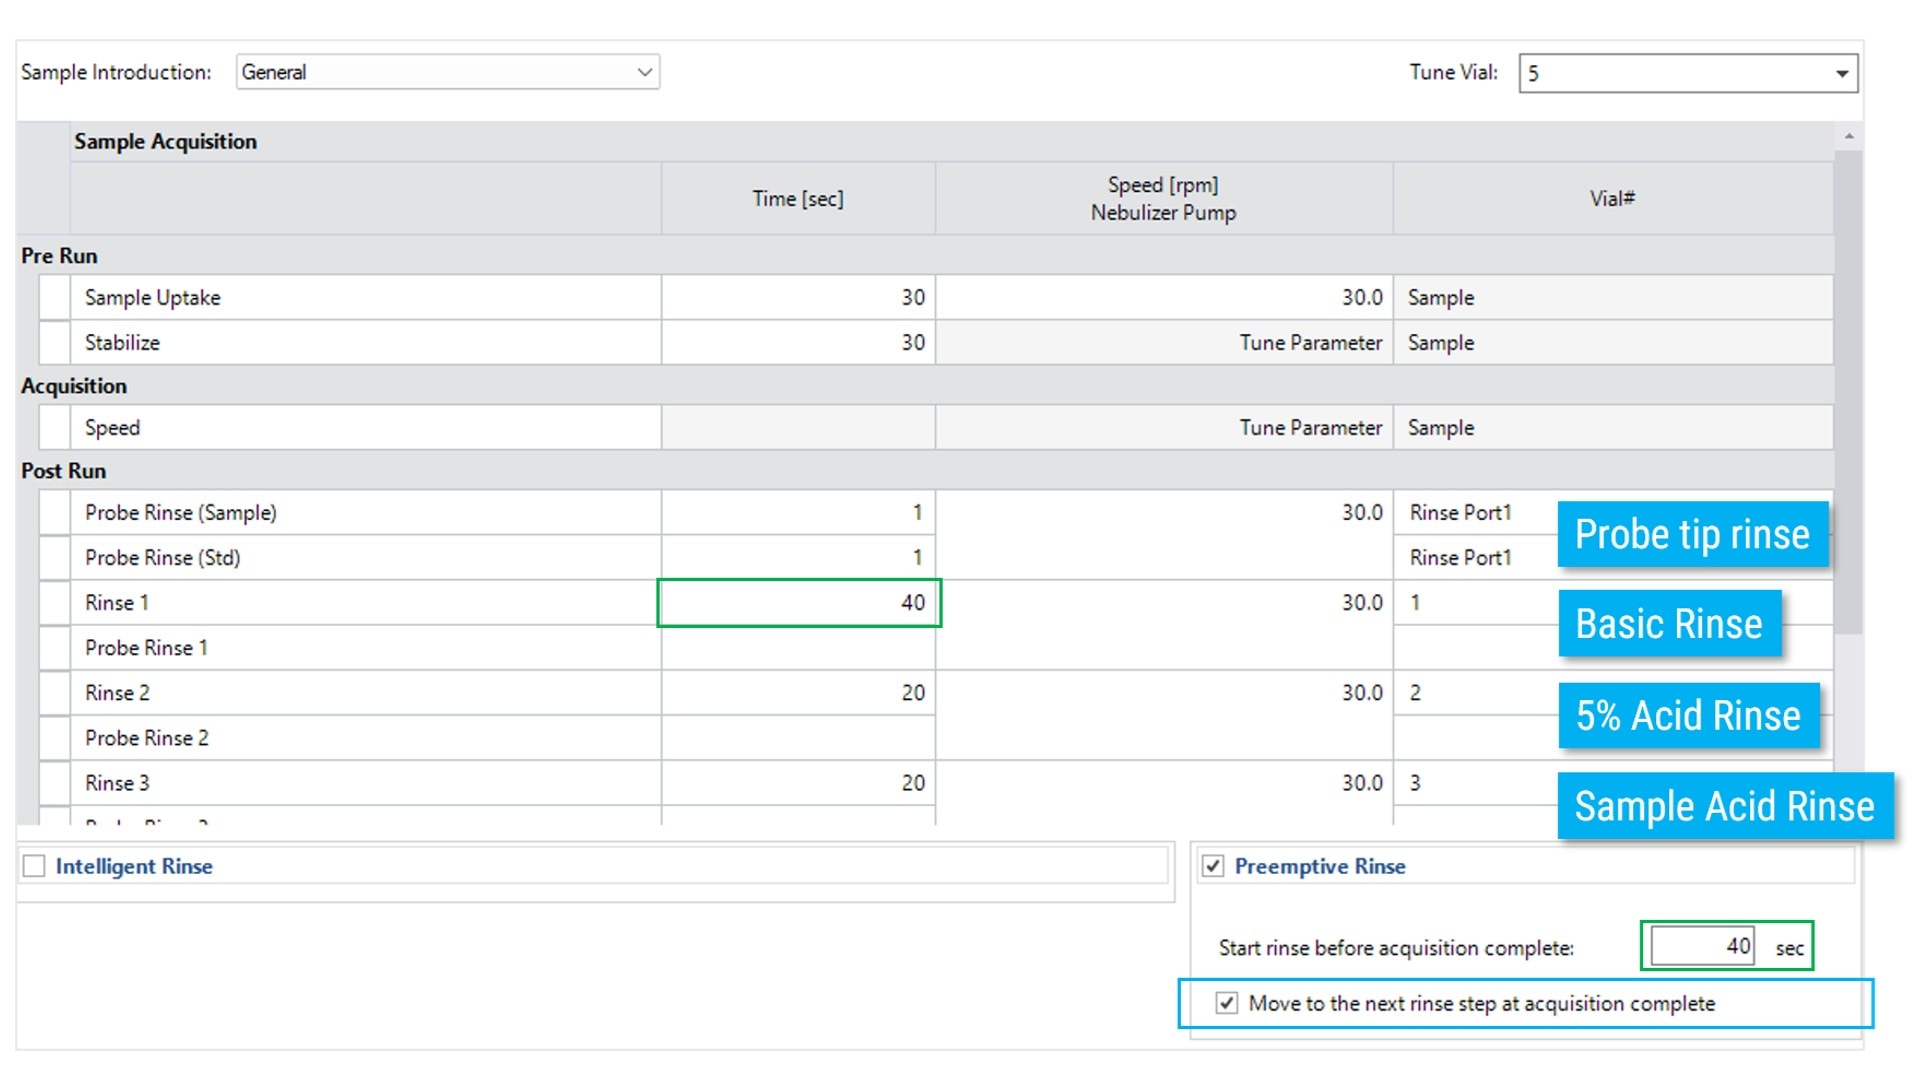The height and width of the screenshot is (1080, 1920).
Task: Select the Rinse 3 vial number cell
Action: tap(1476, 783)
